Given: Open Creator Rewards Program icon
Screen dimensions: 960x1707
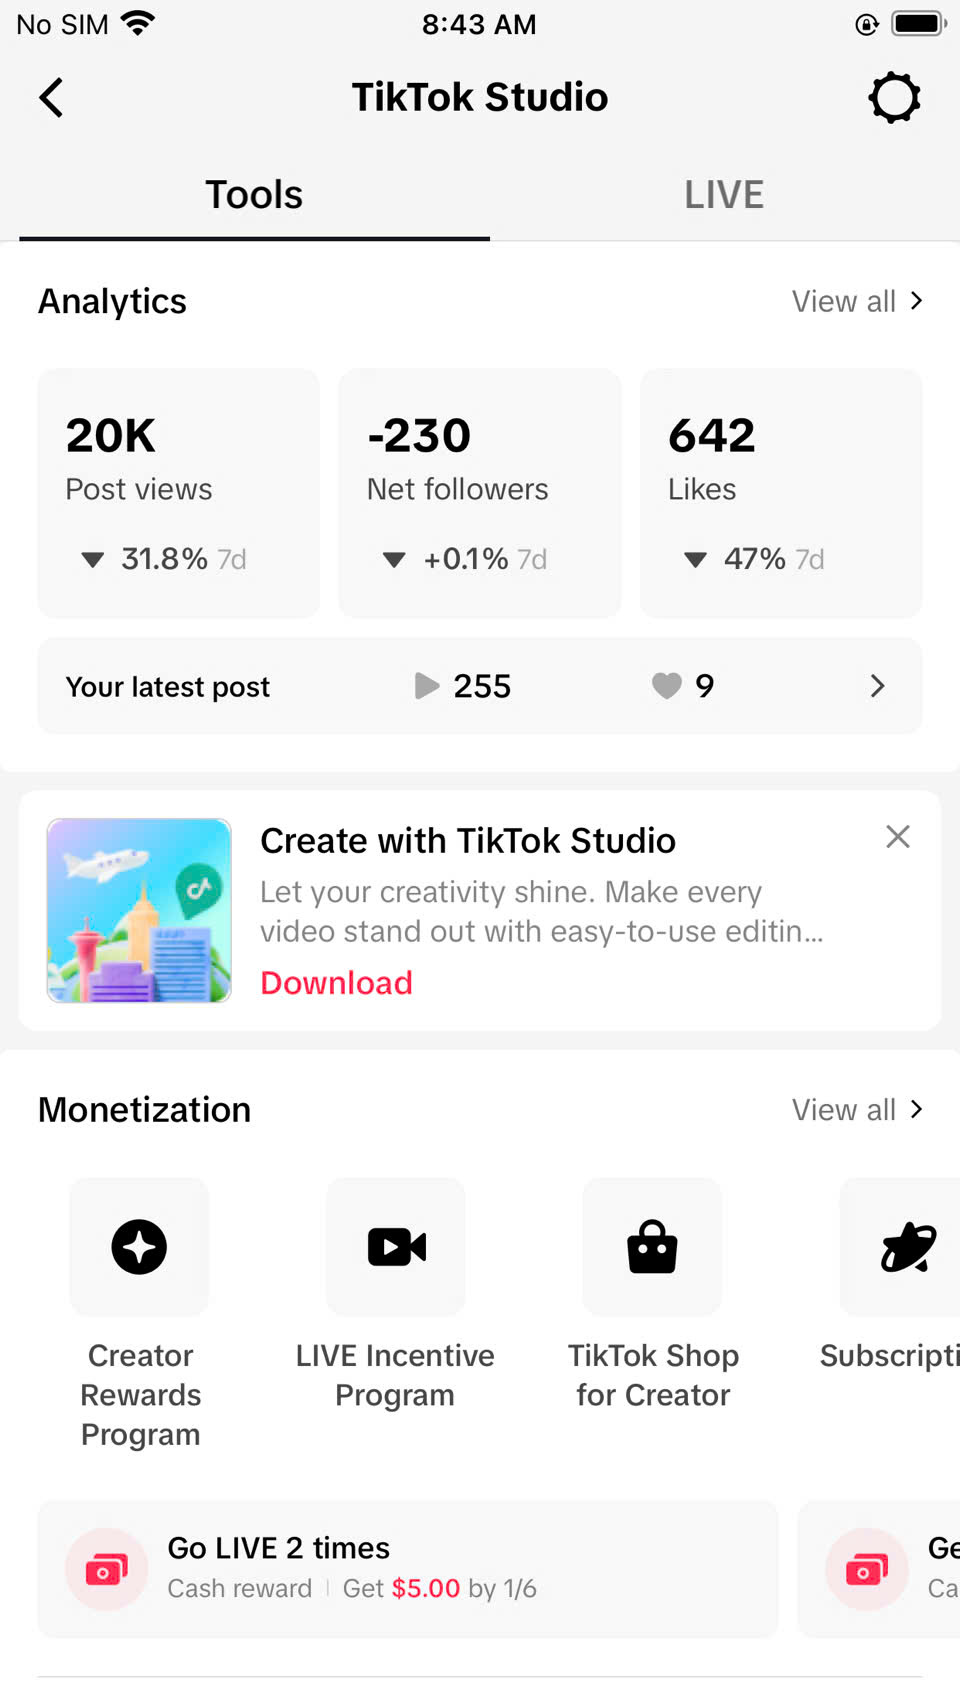Looking at the screenshot, I should (139, 1247).
